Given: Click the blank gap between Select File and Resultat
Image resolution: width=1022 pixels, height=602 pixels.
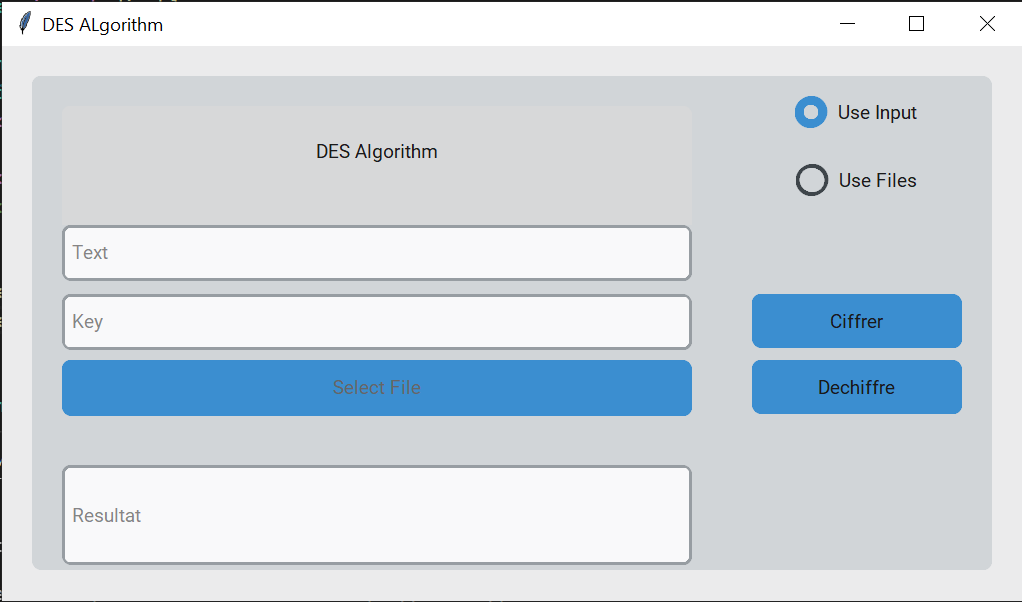Looking at the screenshot, I should pos(376,440).
